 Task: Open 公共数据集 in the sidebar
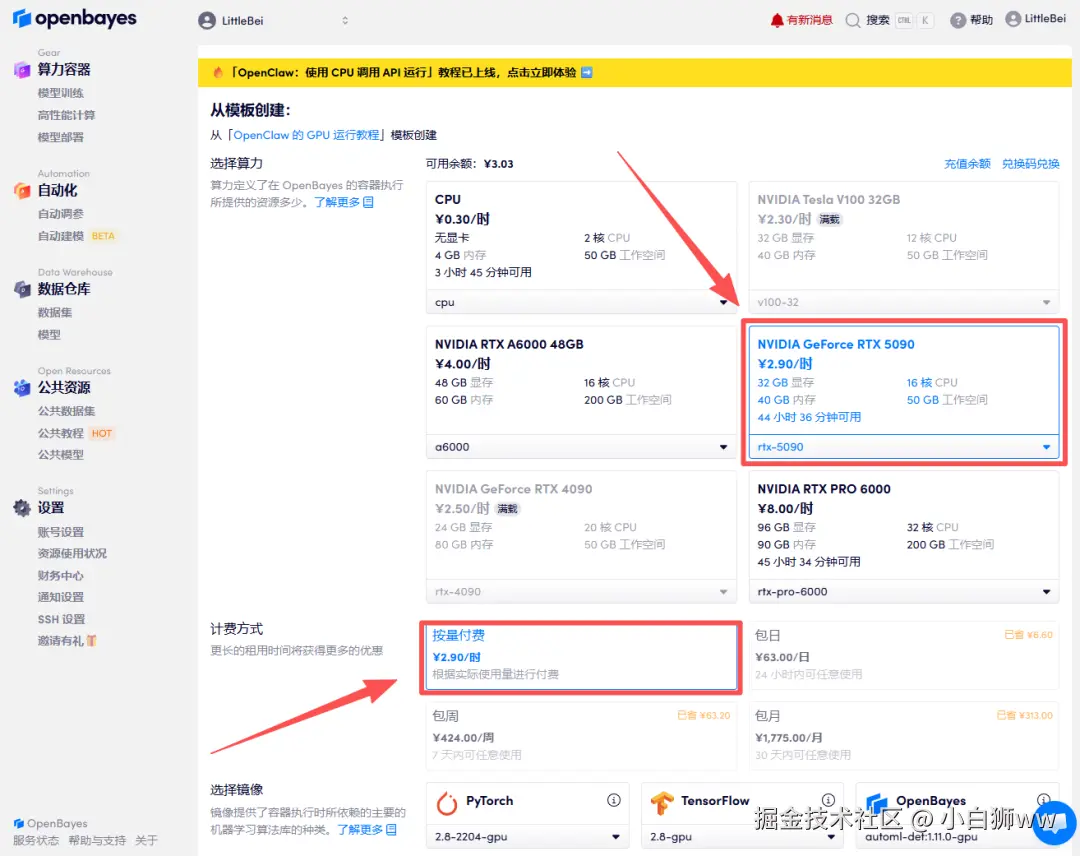(66, 411)
